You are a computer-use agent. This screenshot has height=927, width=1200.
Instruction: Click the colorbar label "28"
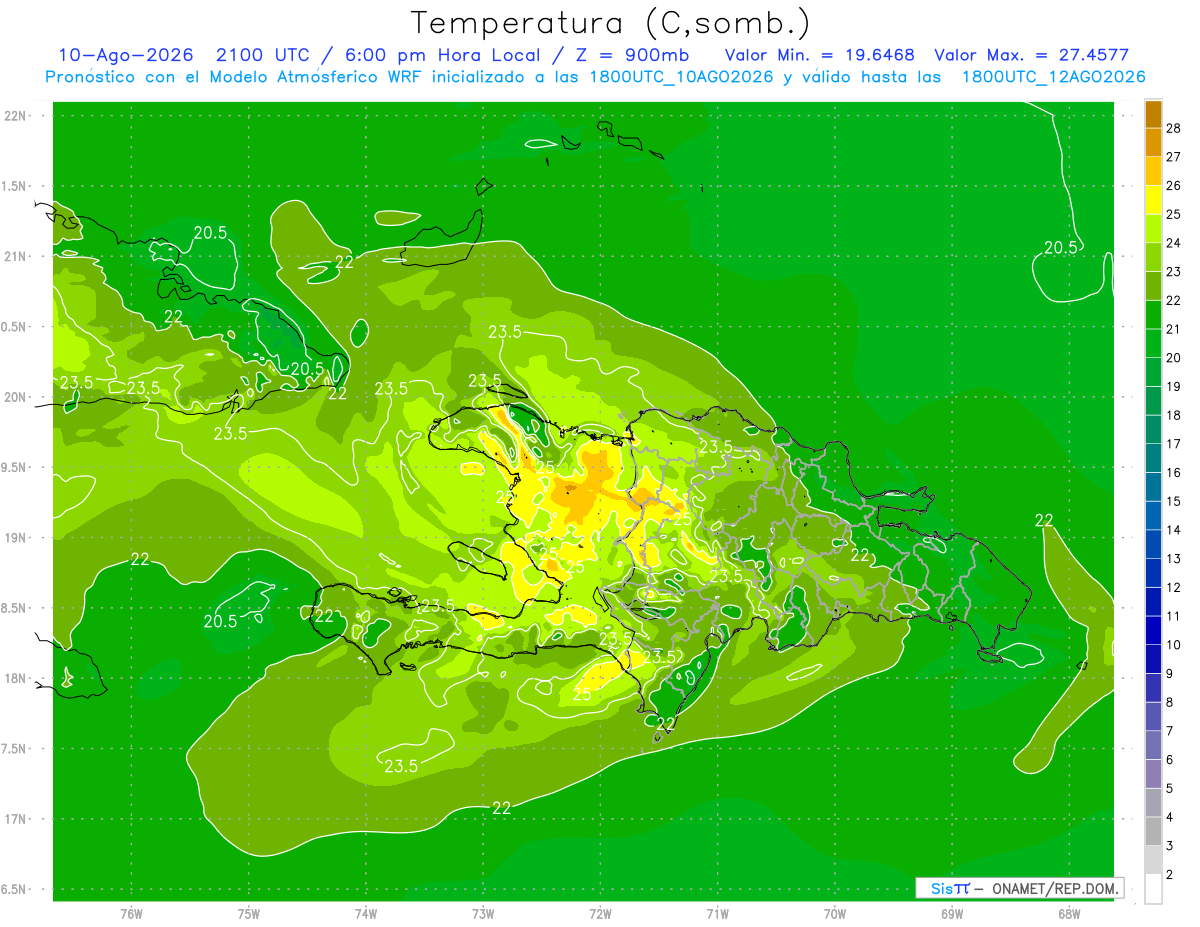point(1174,128)
